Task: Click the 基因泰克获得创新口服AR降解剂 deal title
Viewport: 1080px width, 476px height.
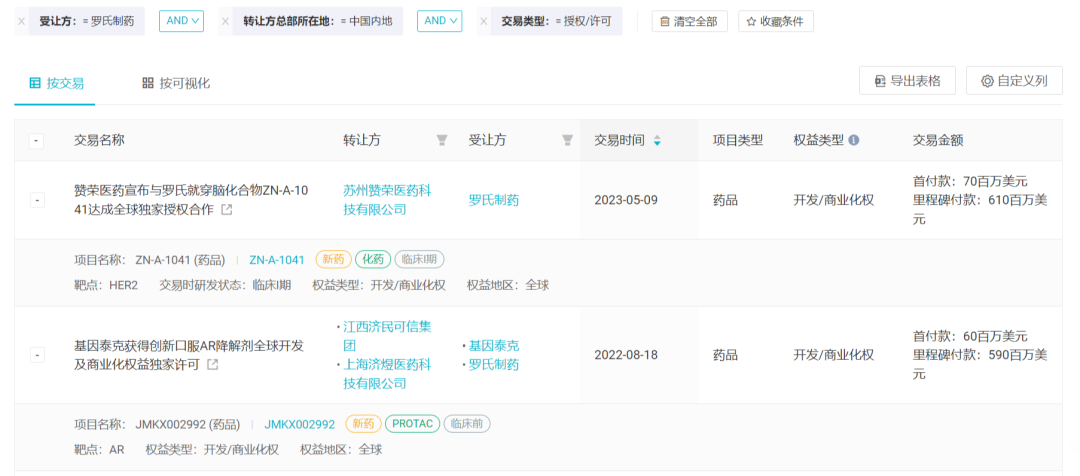Action: (x=189, y=355)
